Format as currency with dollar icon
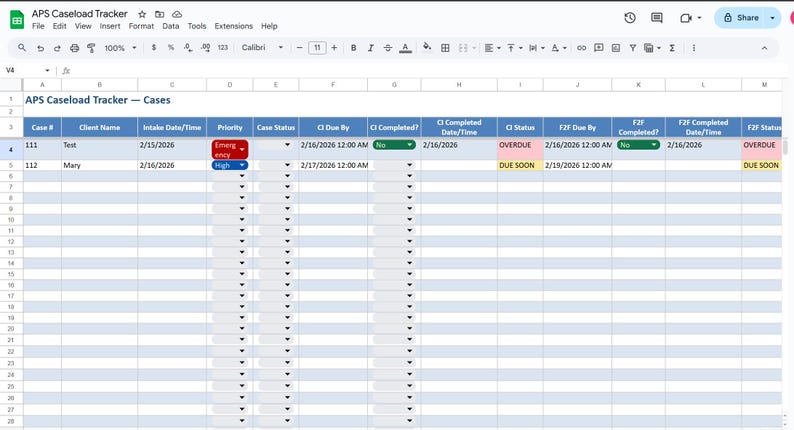Image resolution: width=794 pixels, height=430 pixels. coord(154,48)
